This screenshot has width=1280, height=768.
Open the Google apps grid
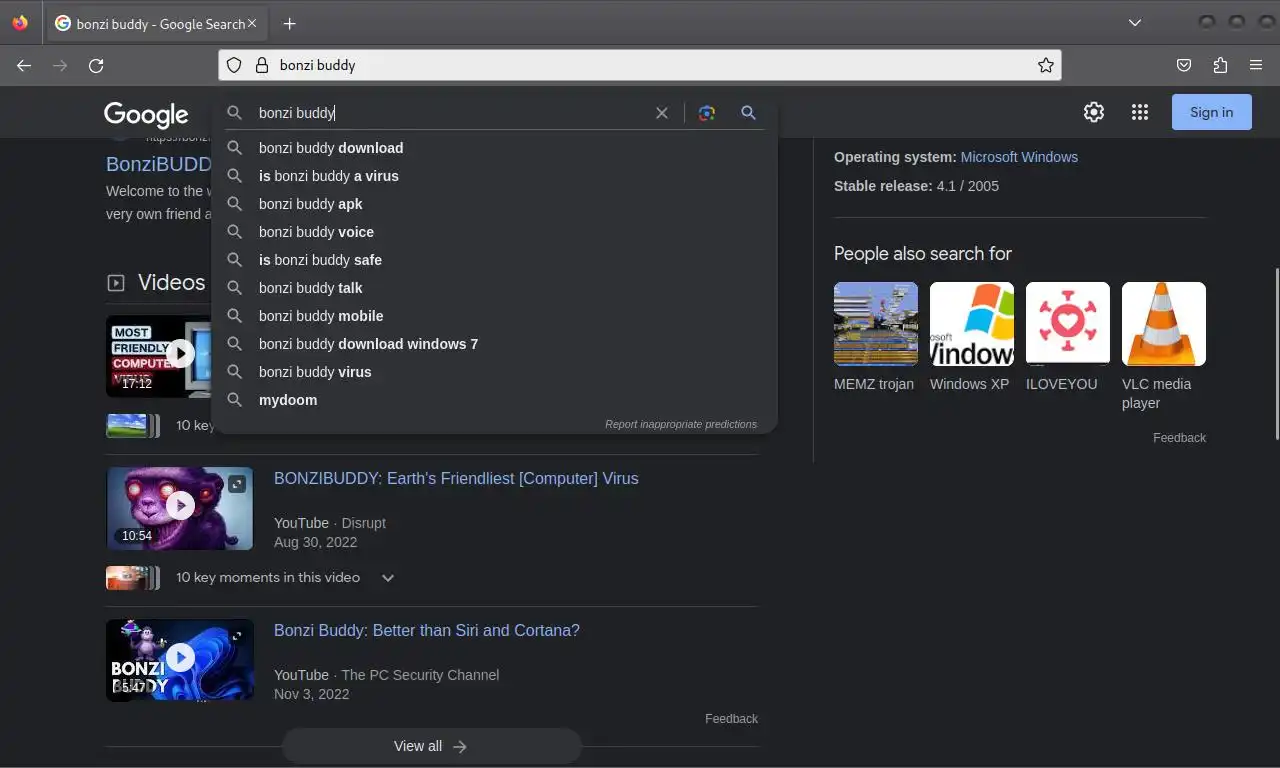coord(1140,112)
